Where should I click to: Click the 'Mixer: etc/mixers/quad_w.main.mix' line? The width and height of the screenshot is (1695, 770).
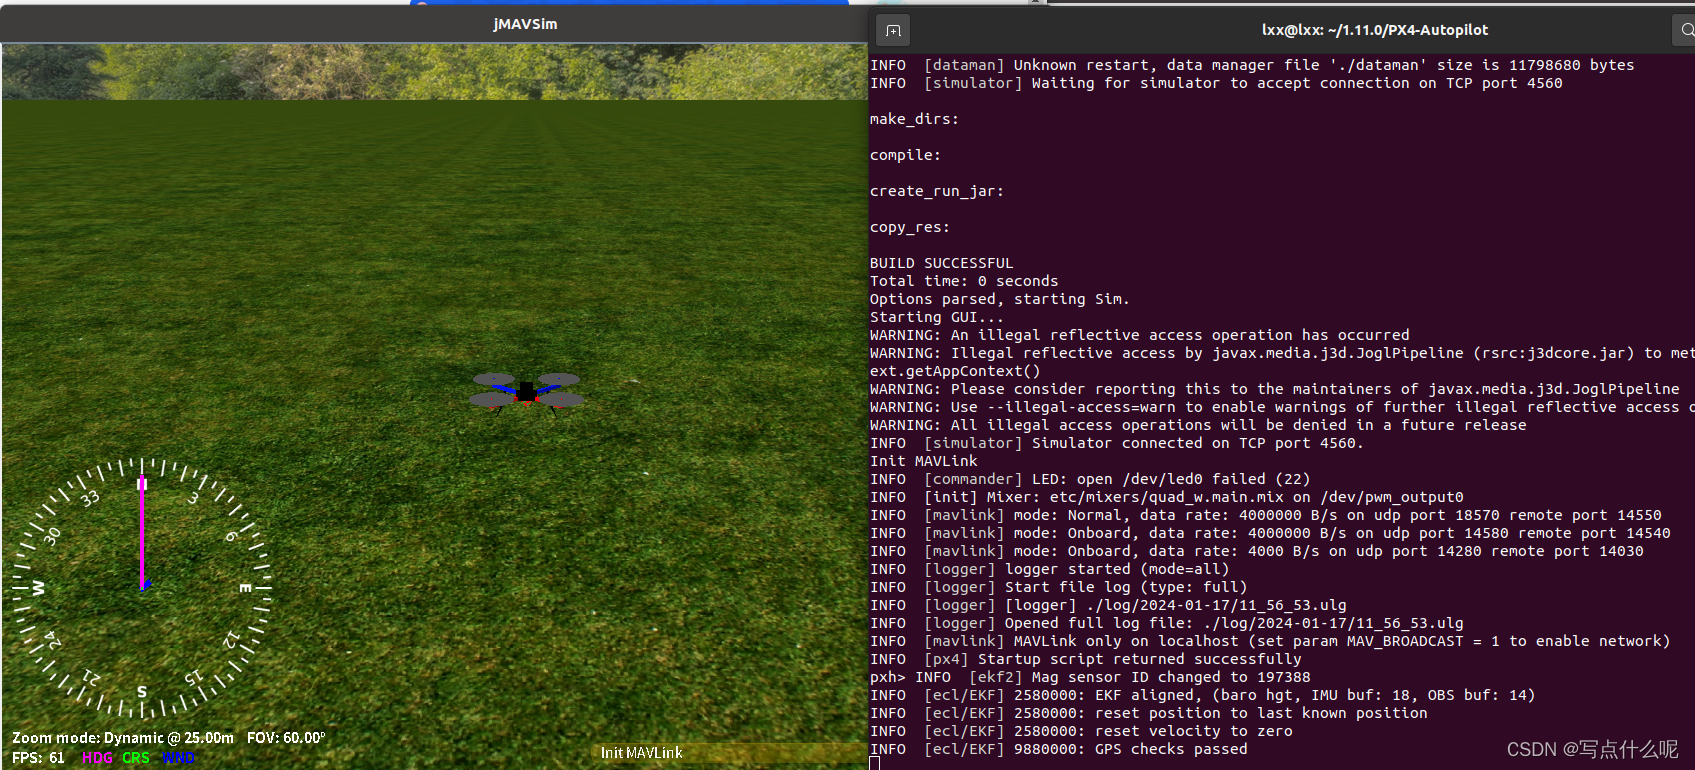(x=1167, y=497)
